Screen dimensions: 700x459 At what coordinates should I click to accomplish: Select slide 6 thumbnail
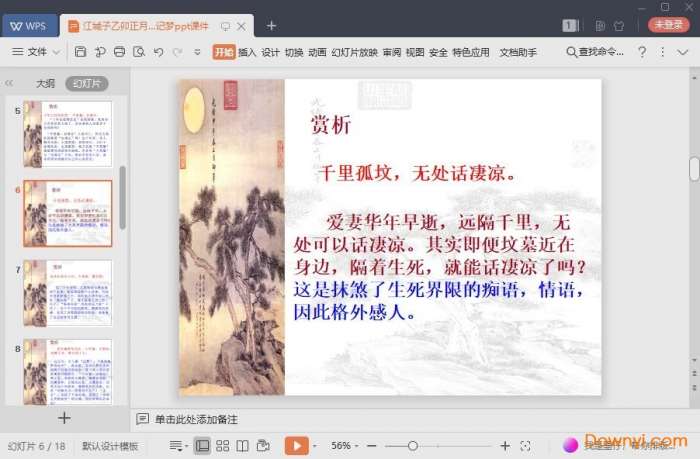tap(67, 213)
